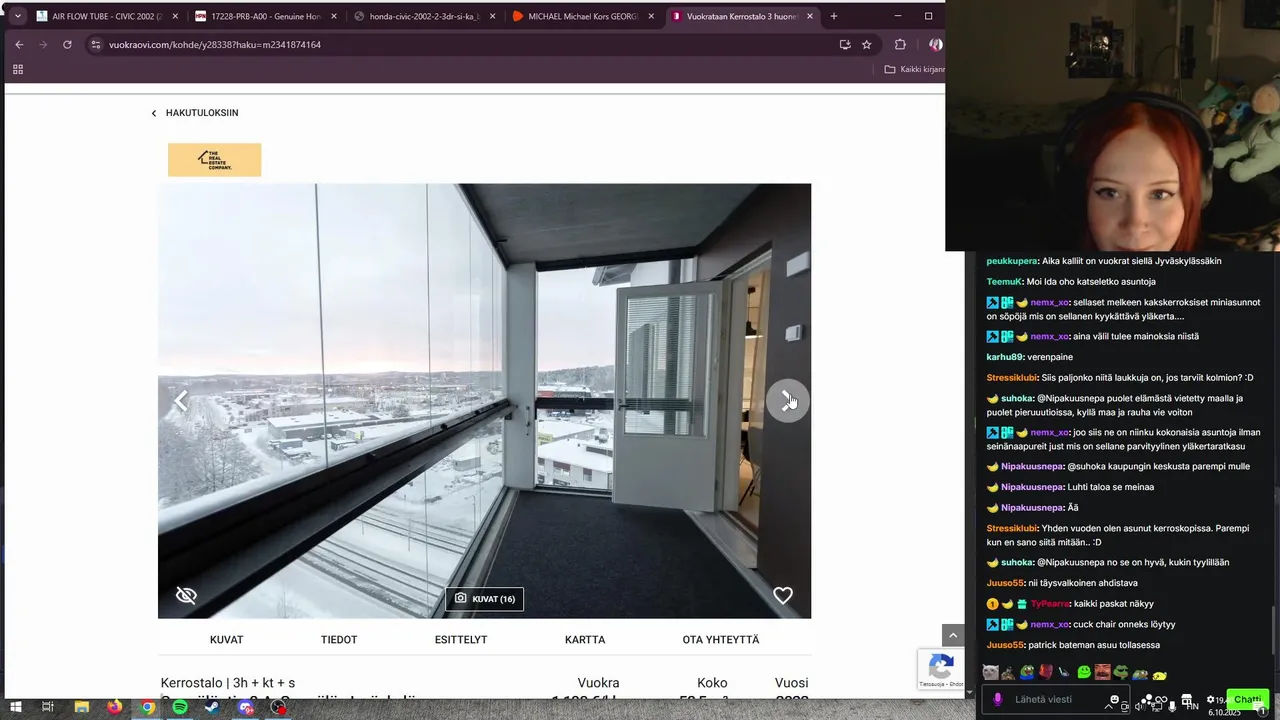Screen dimensions: 1280x720
Task: Open the KUVAT (16) photo gallery
Action: (485, 599)
